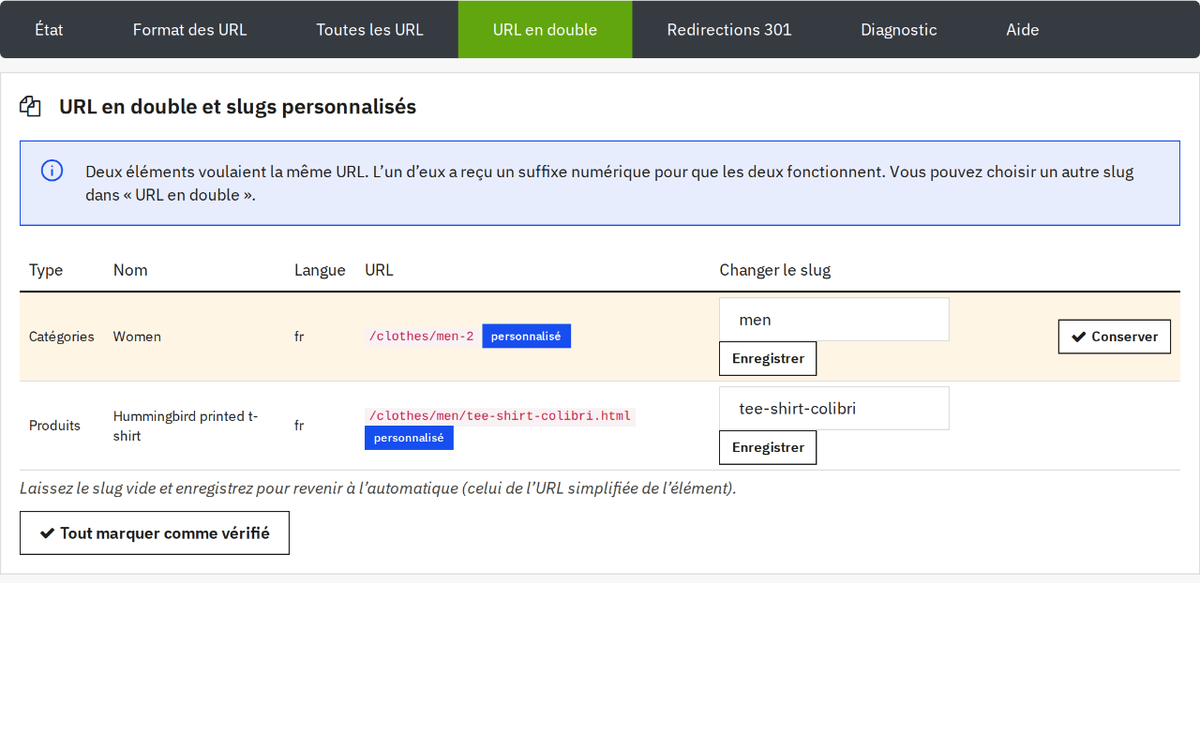Click the Women name cell
The height and width of the screenshot is (750, 1200).
137,337
